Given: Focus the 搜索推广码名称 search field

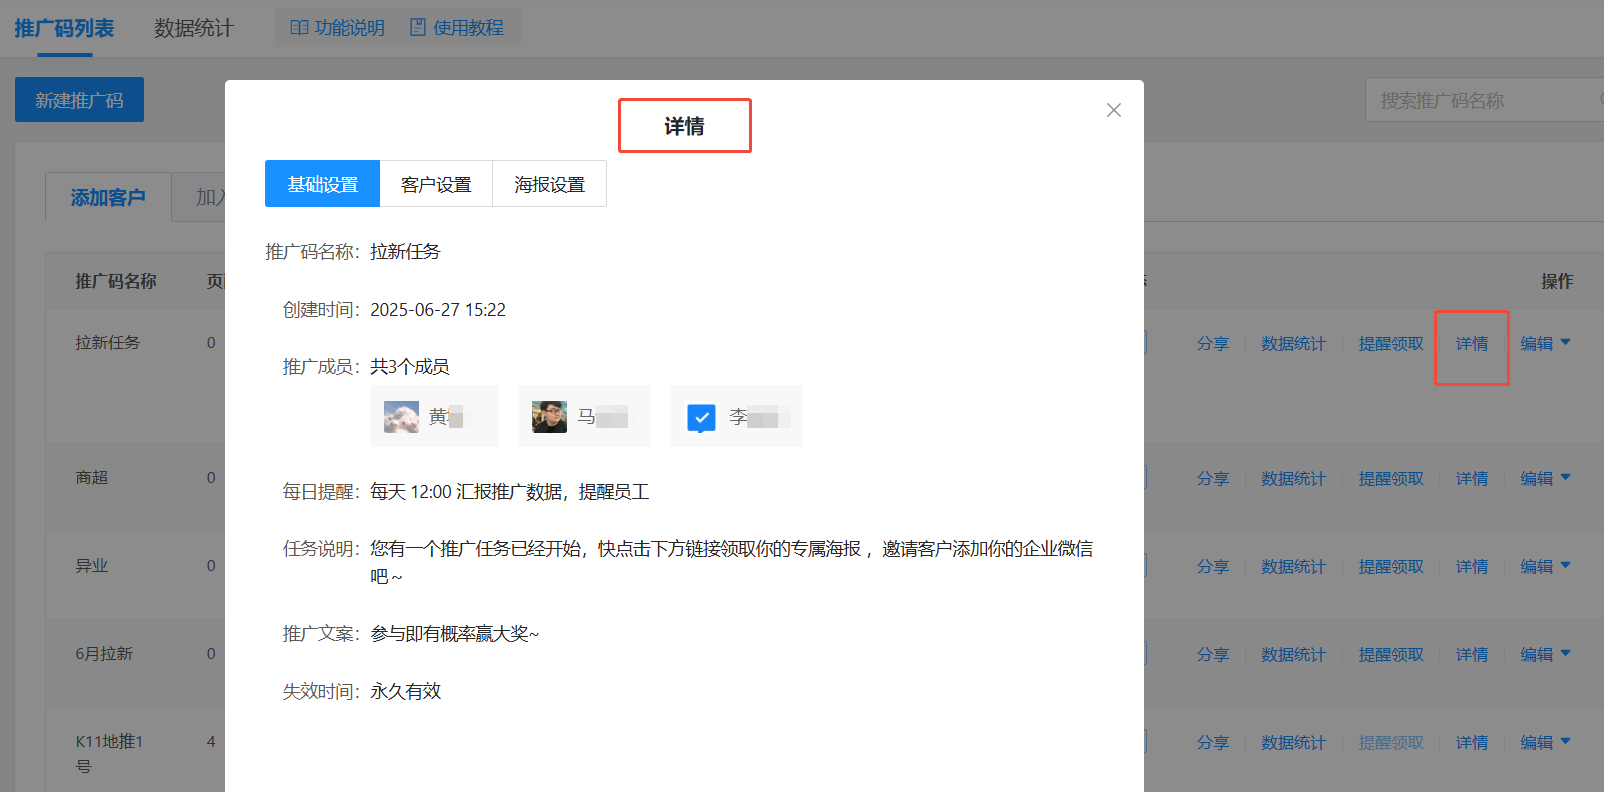Looking at the screenshot, I should [x=1484, y=100].
